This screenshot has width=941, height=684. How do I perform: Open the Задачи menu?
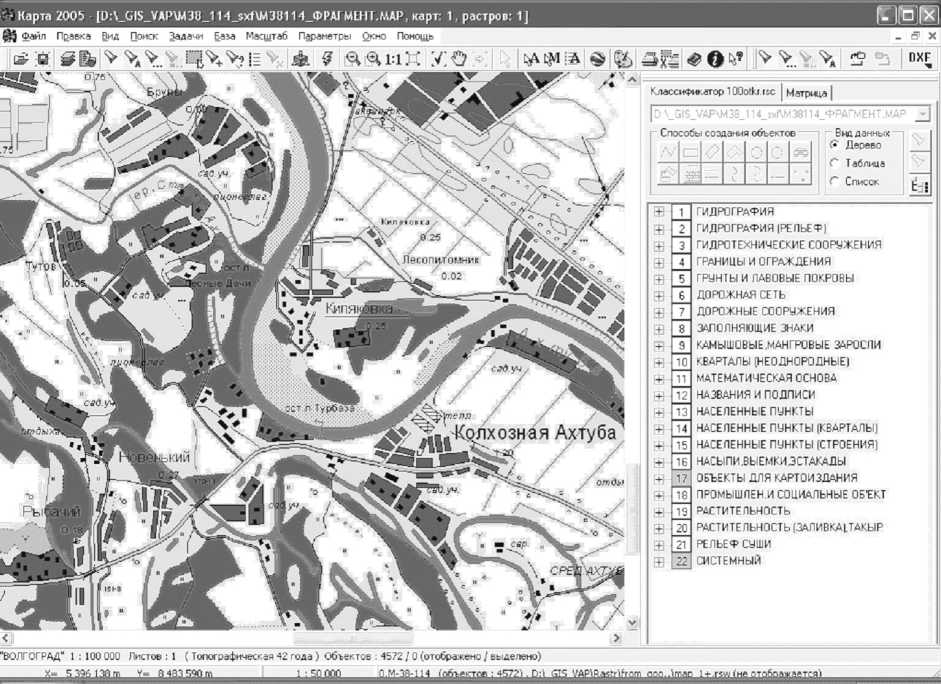point(185,36)
